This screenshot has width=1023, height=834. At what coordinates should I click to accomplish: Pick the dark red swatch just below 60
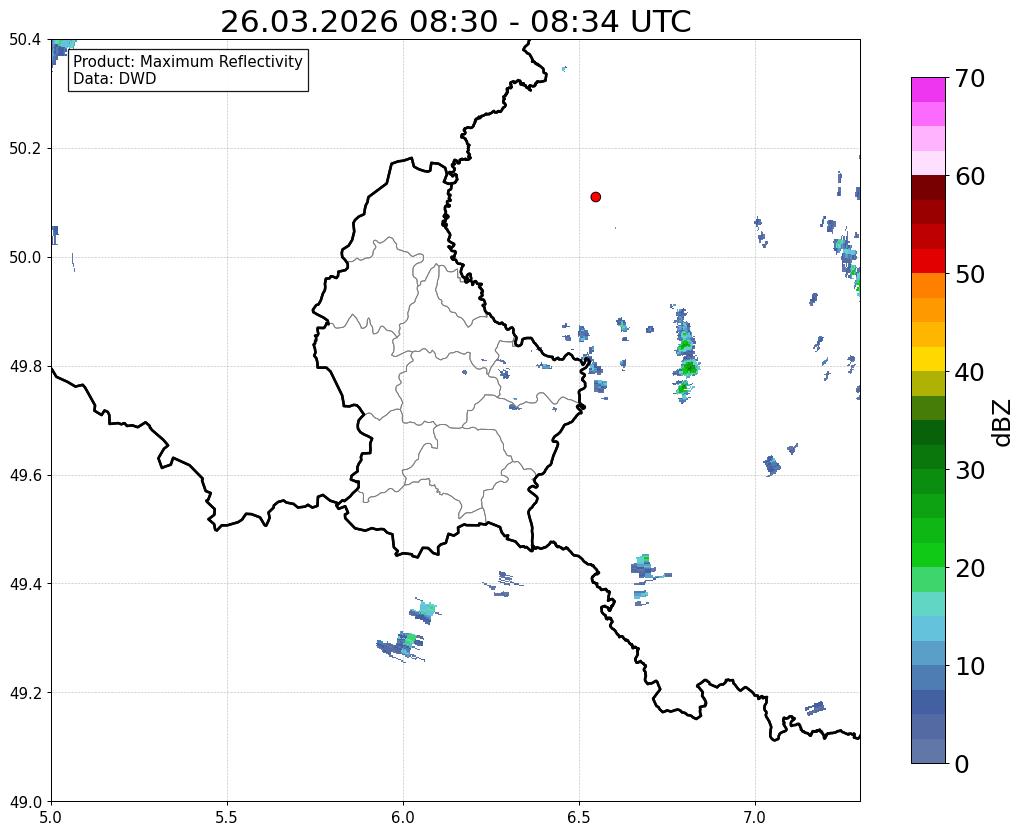(928, 188)
